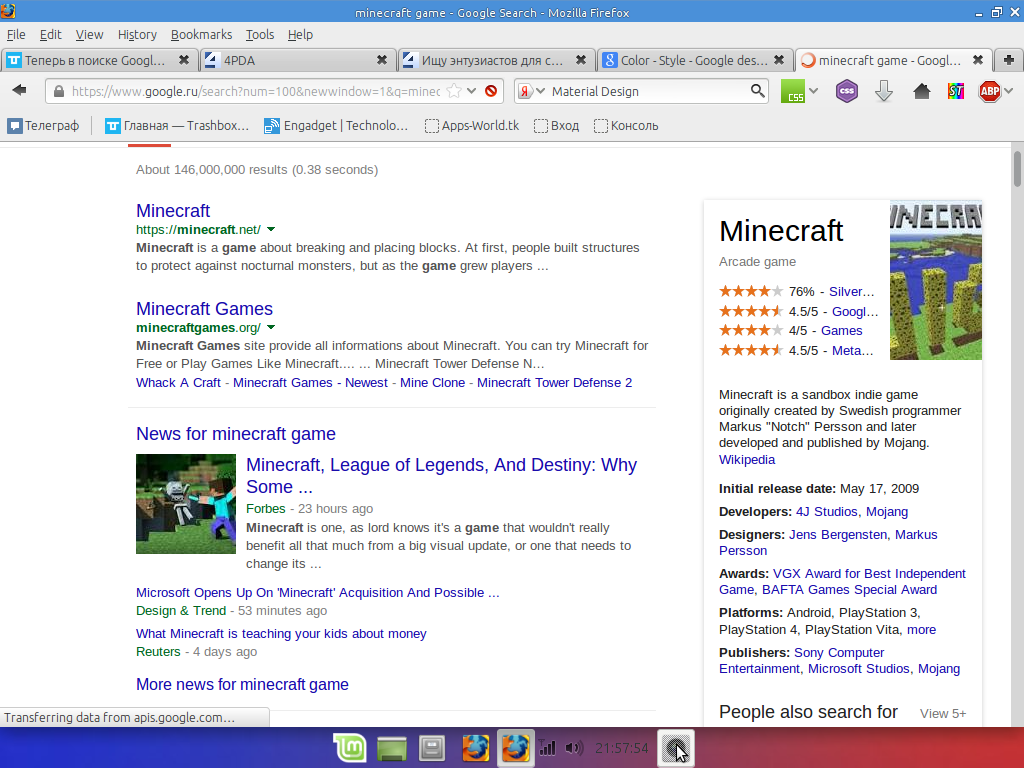Open the Minecraft image in knowledge panel

[x=935, y=280]
